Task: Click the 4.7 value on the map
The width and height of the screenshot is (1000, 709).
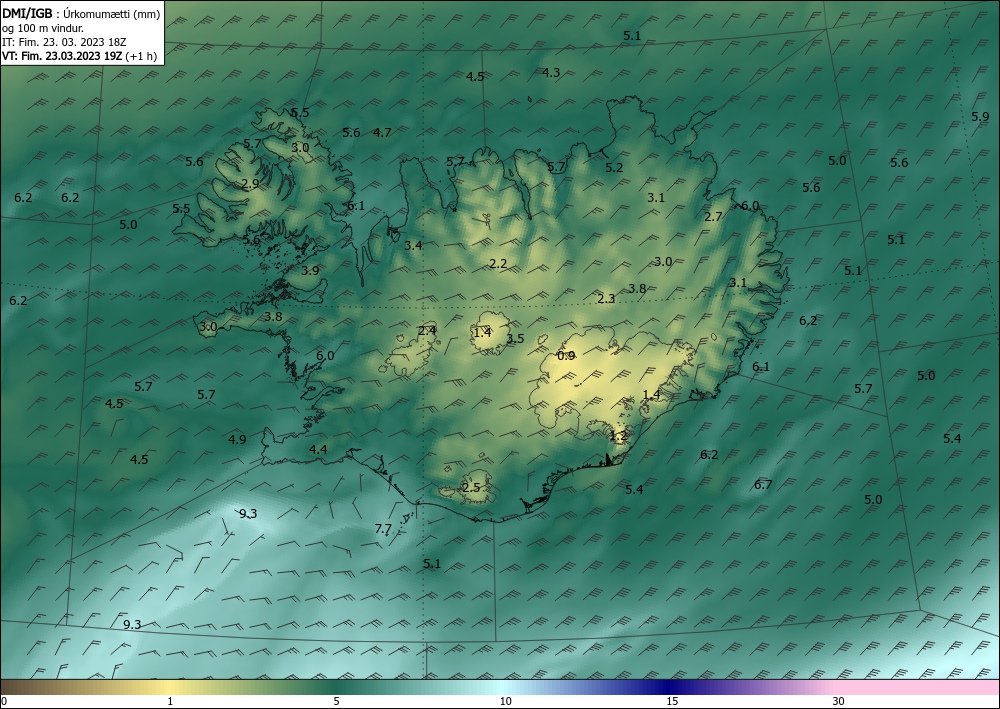Action: click(382, 133)
